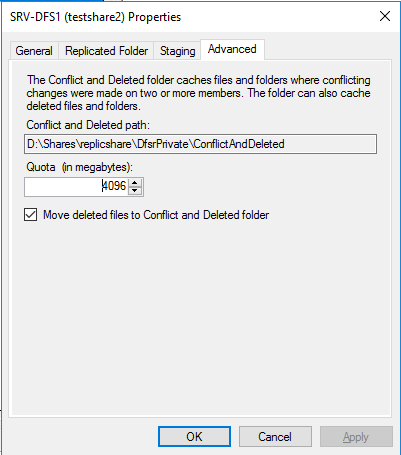Viewport: 401px width, 455px height.
Task: Click the 'Conflict and Deleted path:' label
Action: point(88,125)
